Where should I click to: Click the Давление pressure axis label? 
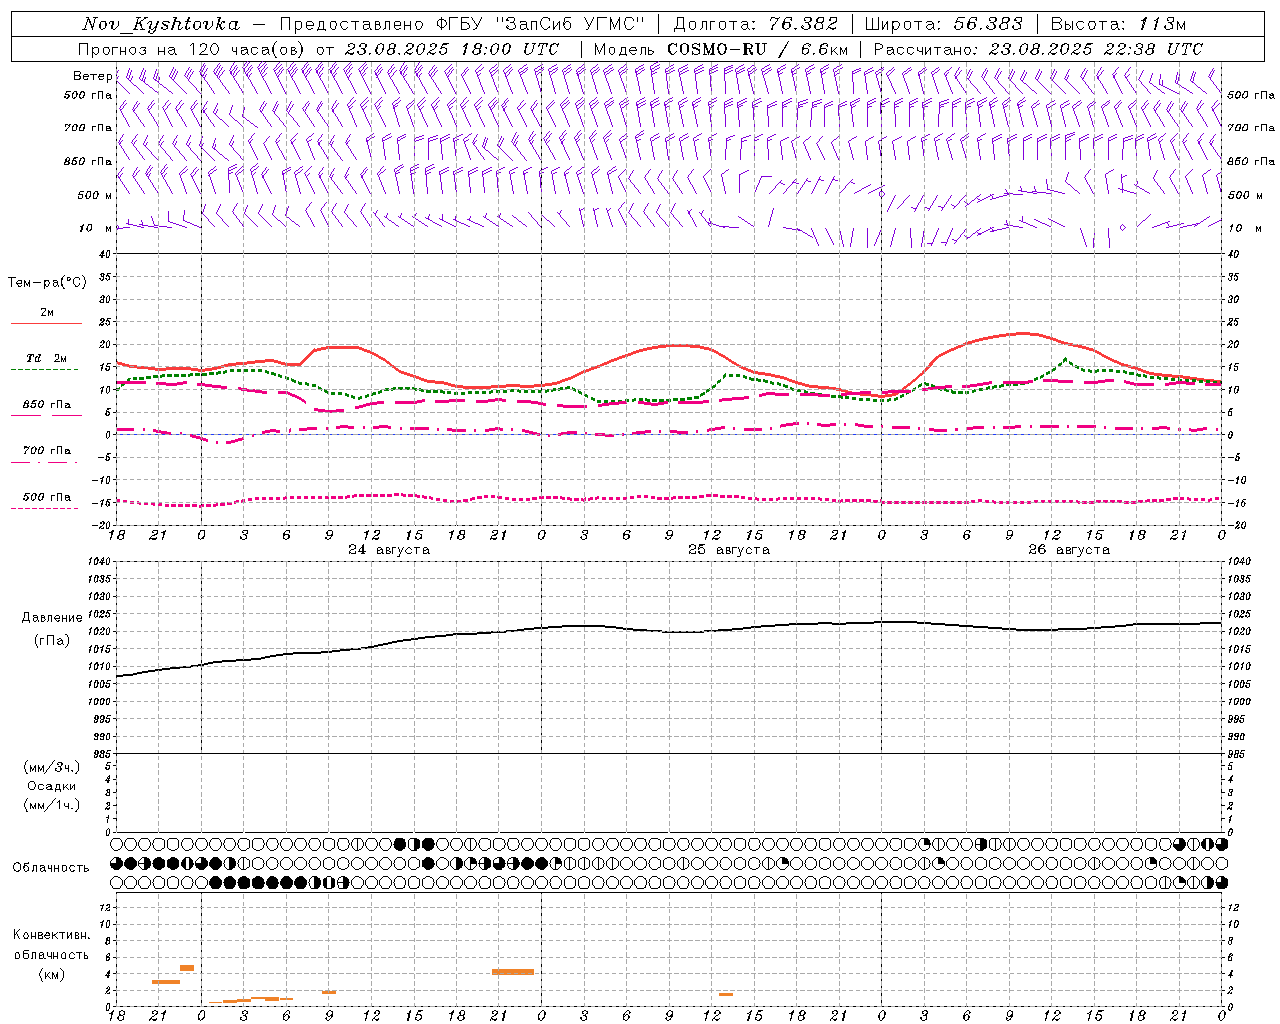click(52, 618)
